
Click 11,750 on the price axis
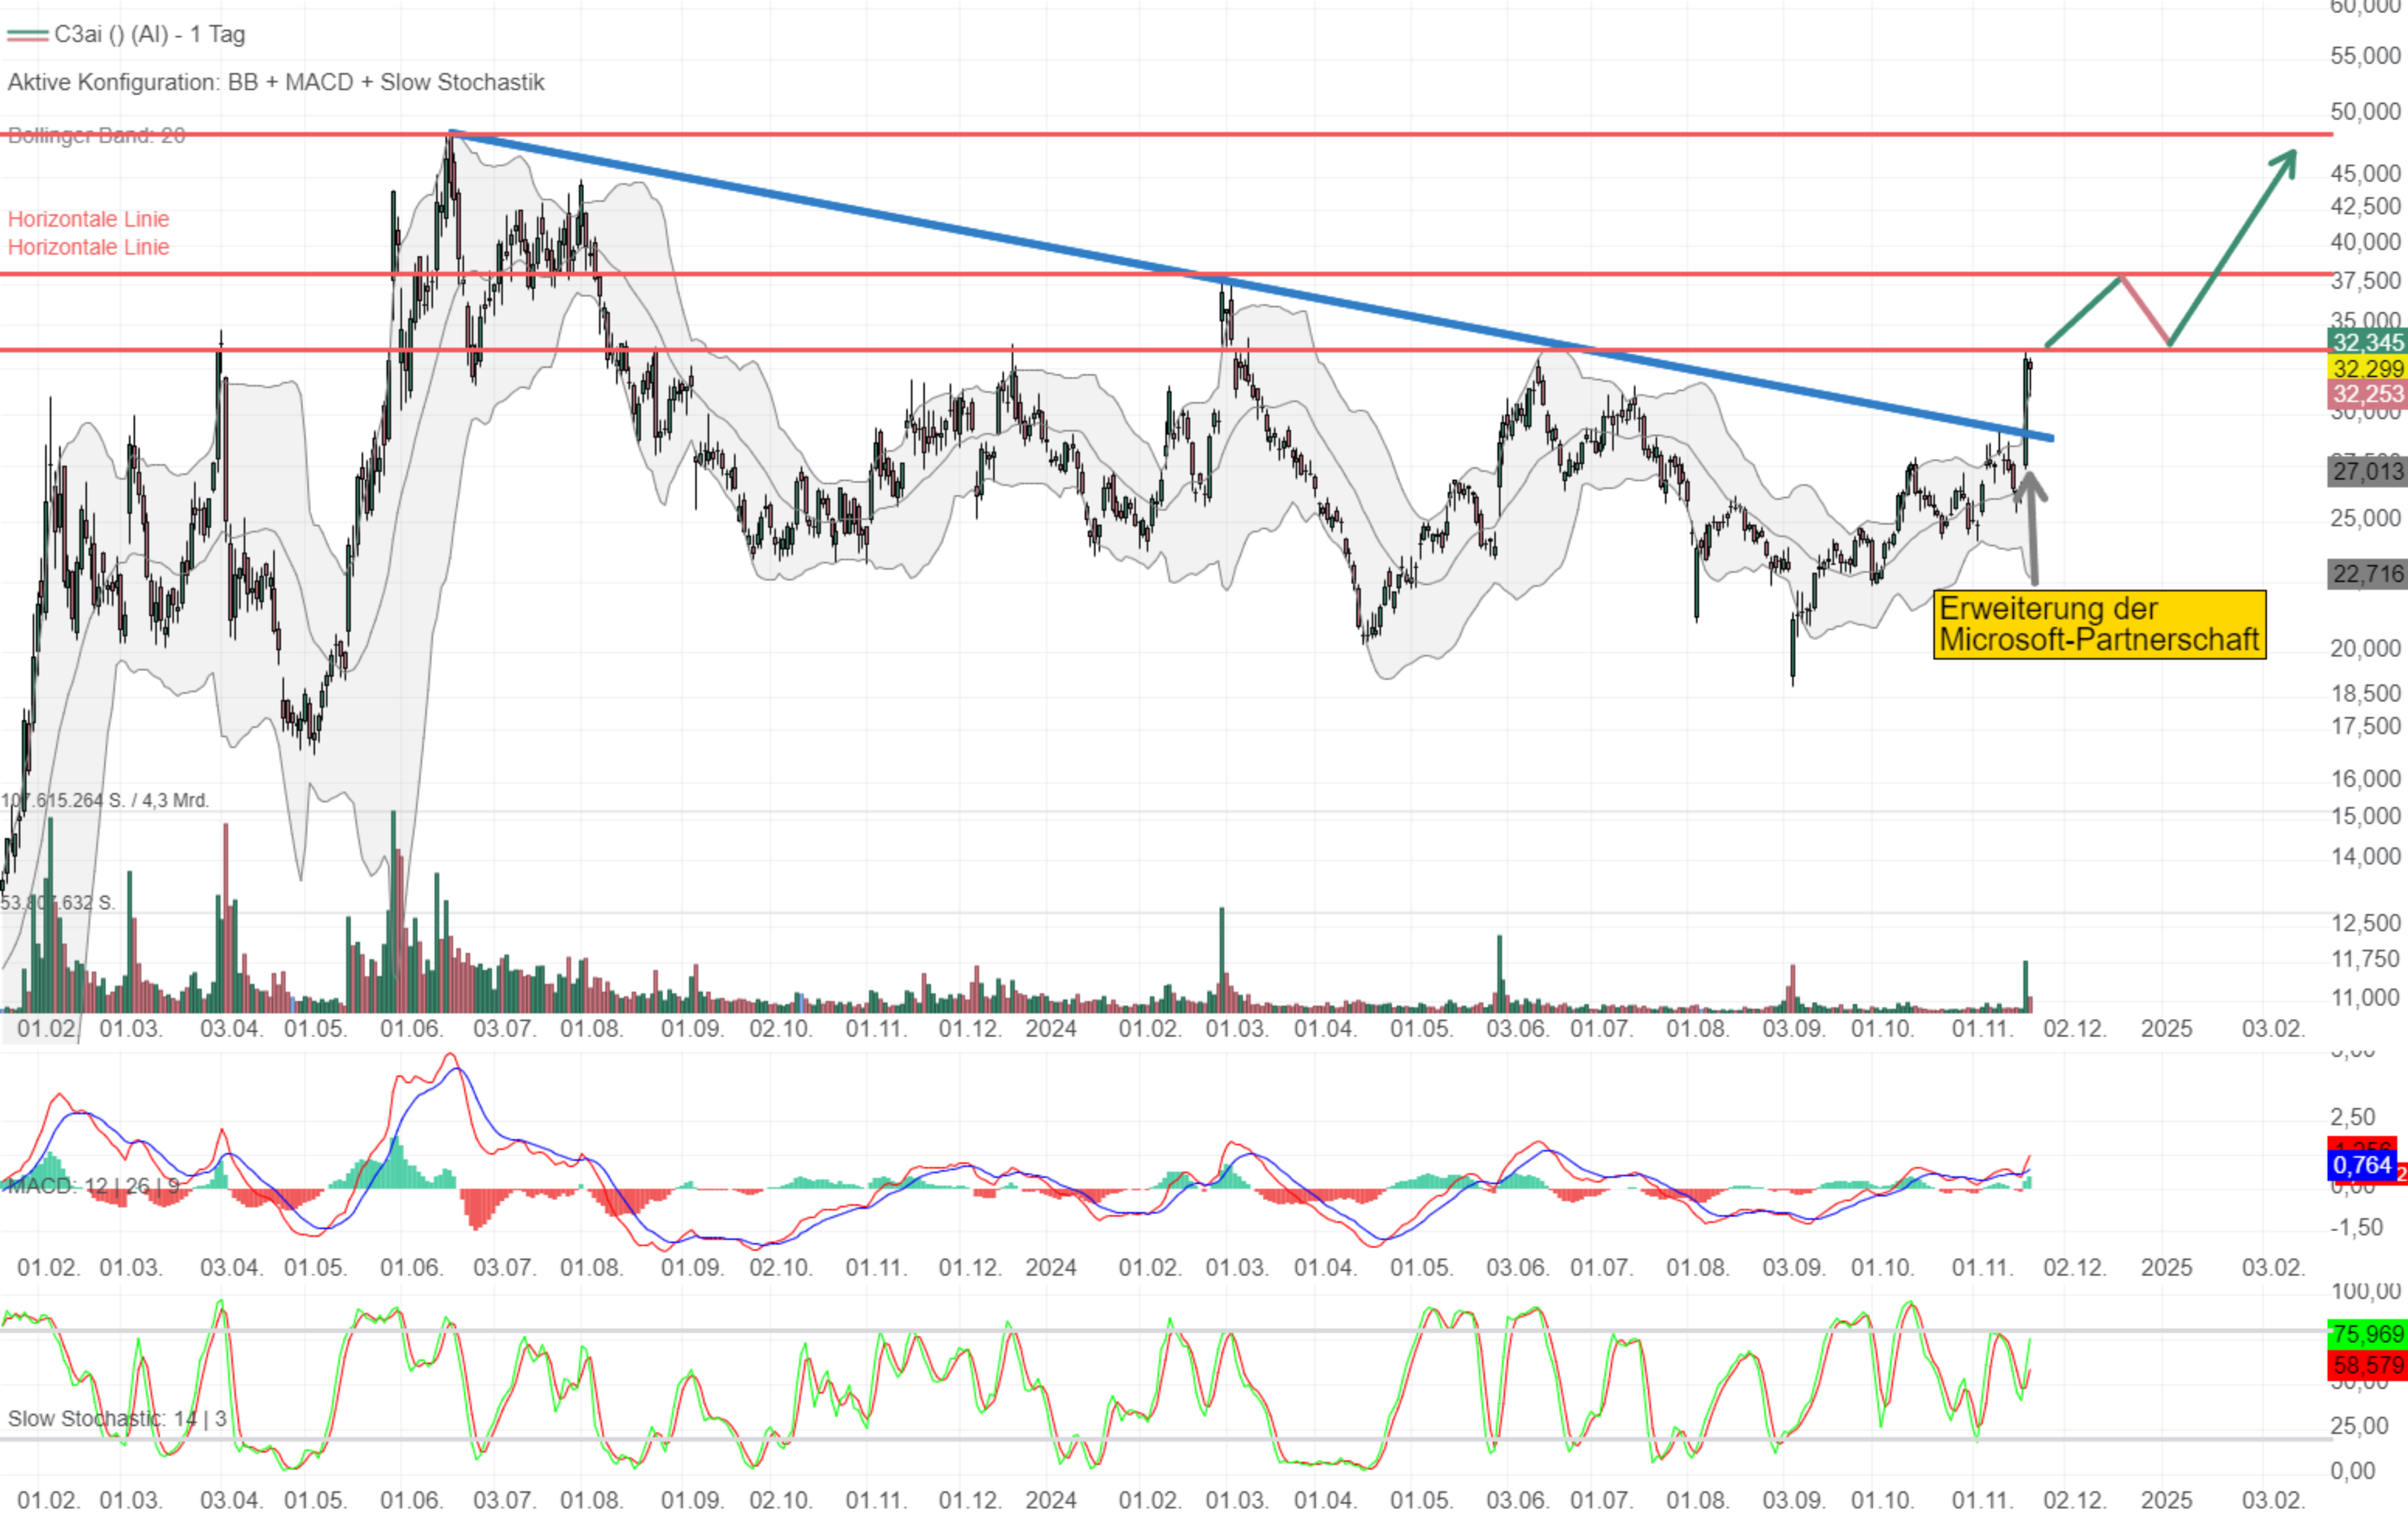pos(2365,959)
